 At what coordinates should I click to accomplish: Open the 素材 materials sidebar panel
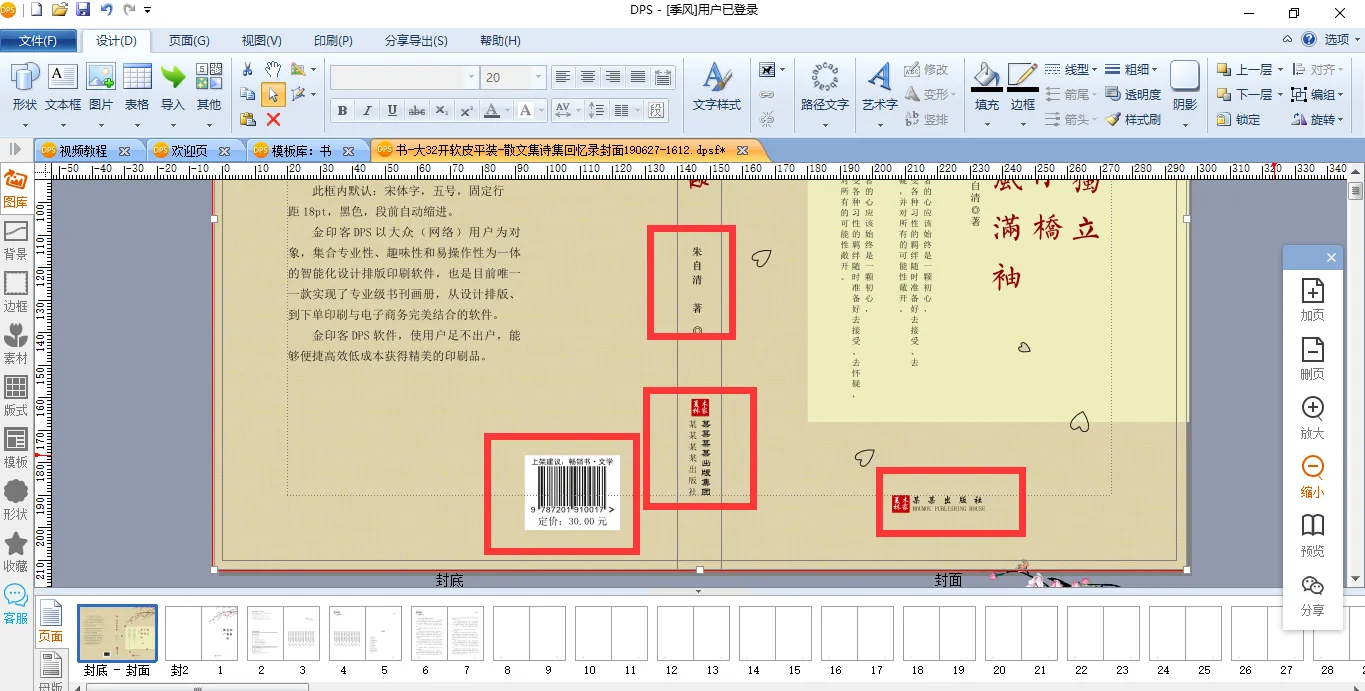coord(16,342)
